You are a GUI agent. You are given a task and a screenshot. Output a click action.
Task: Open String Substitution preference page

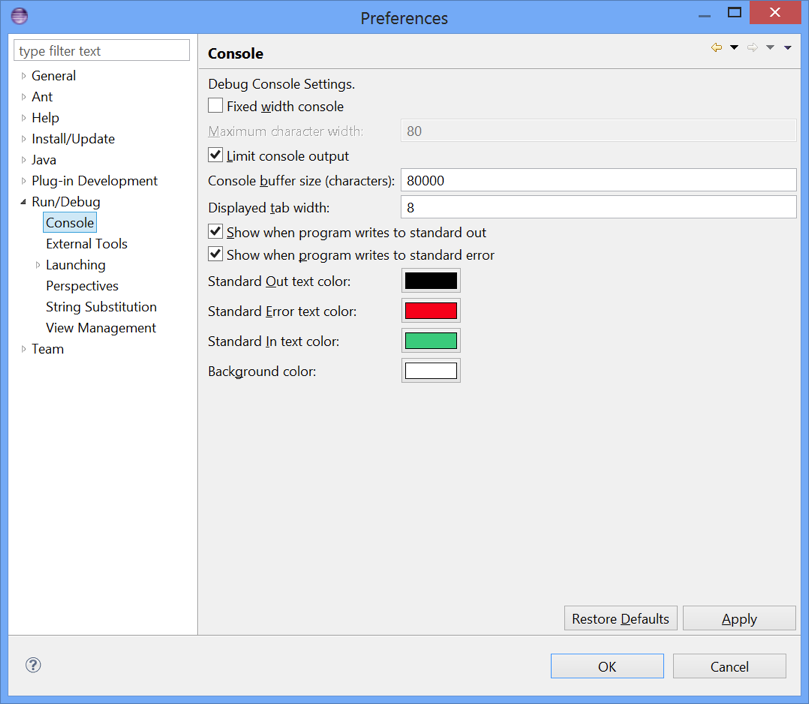[101, 307]
